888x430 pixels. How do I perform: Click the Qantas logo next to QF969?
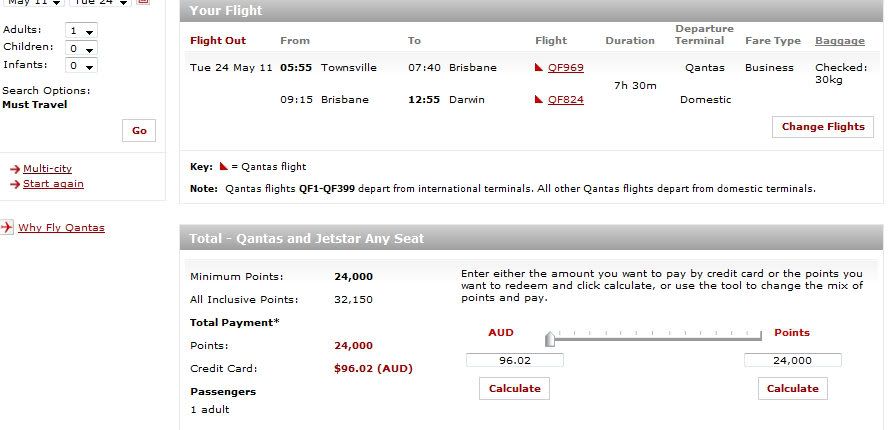pos(539,69)
